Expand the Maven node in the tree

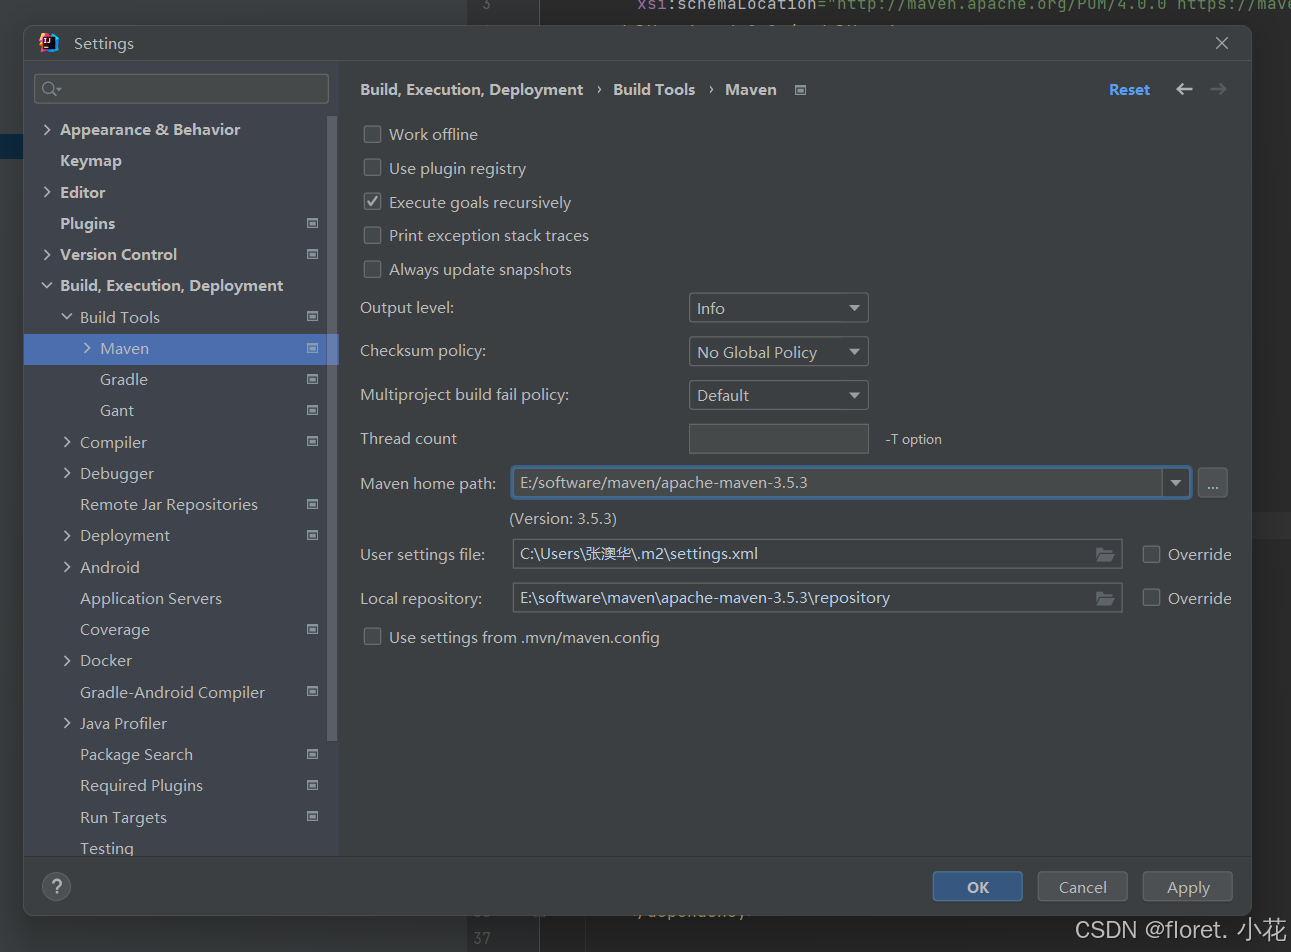(87, 348)
